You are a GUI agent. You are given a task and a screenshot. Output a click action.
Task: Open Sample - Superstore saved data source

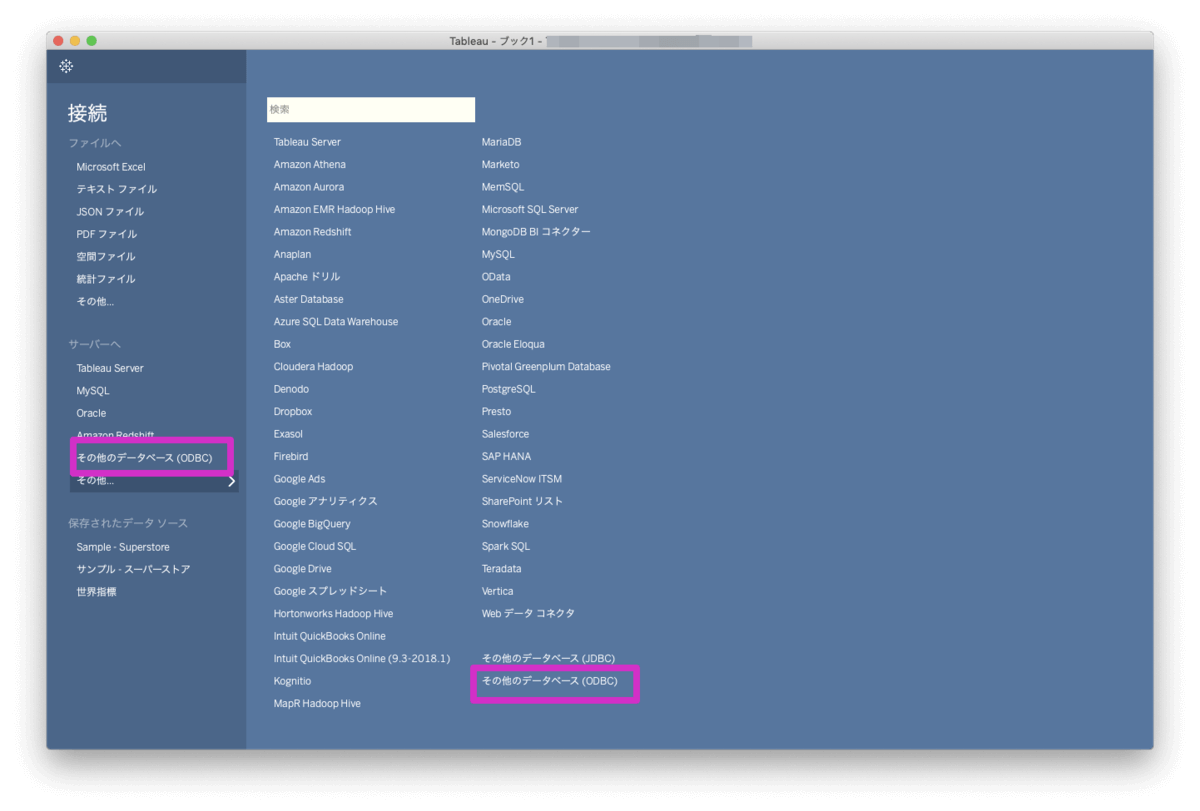[x=123, y=547]
